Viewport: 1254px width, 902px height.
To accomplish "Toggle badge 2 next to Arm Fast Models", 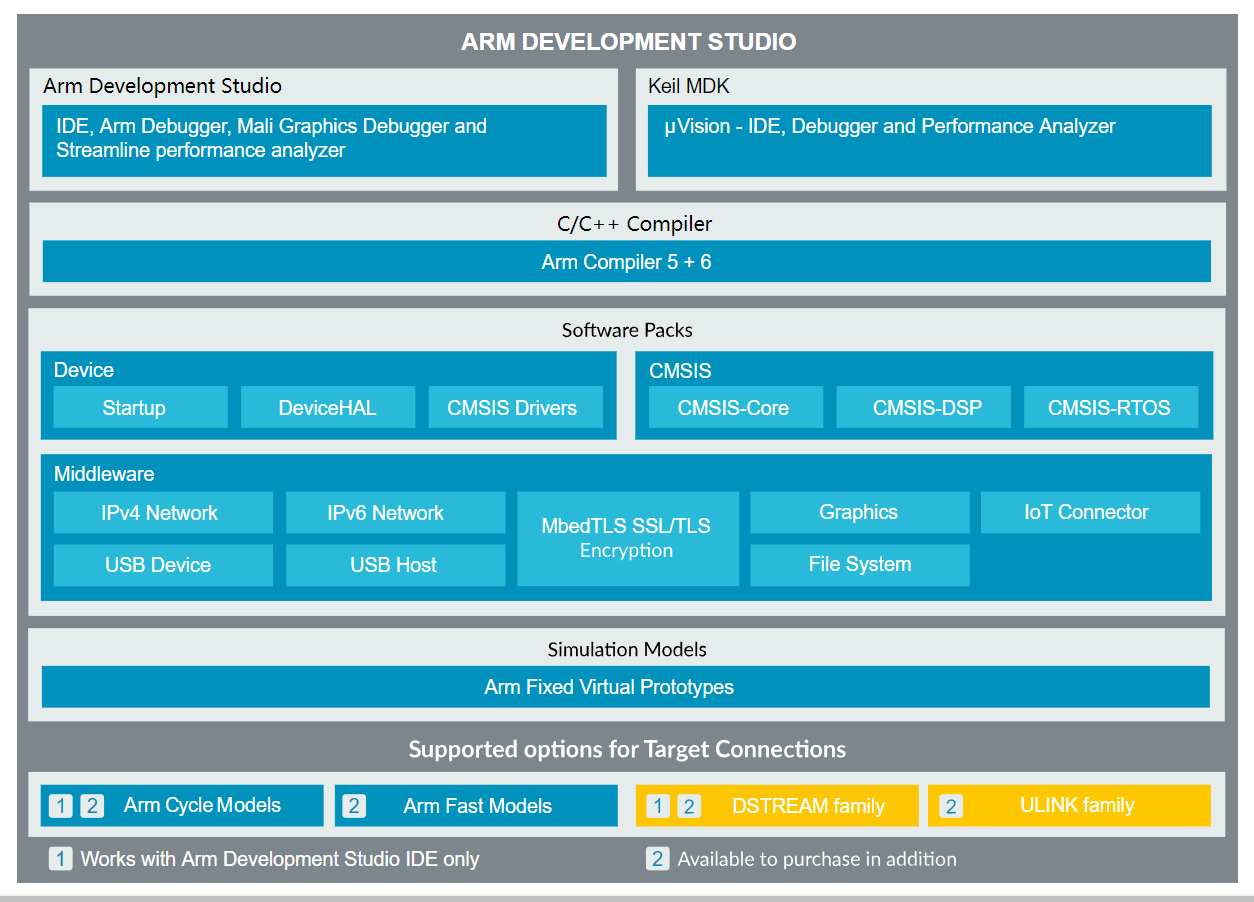I will click(x=353, y=805).
